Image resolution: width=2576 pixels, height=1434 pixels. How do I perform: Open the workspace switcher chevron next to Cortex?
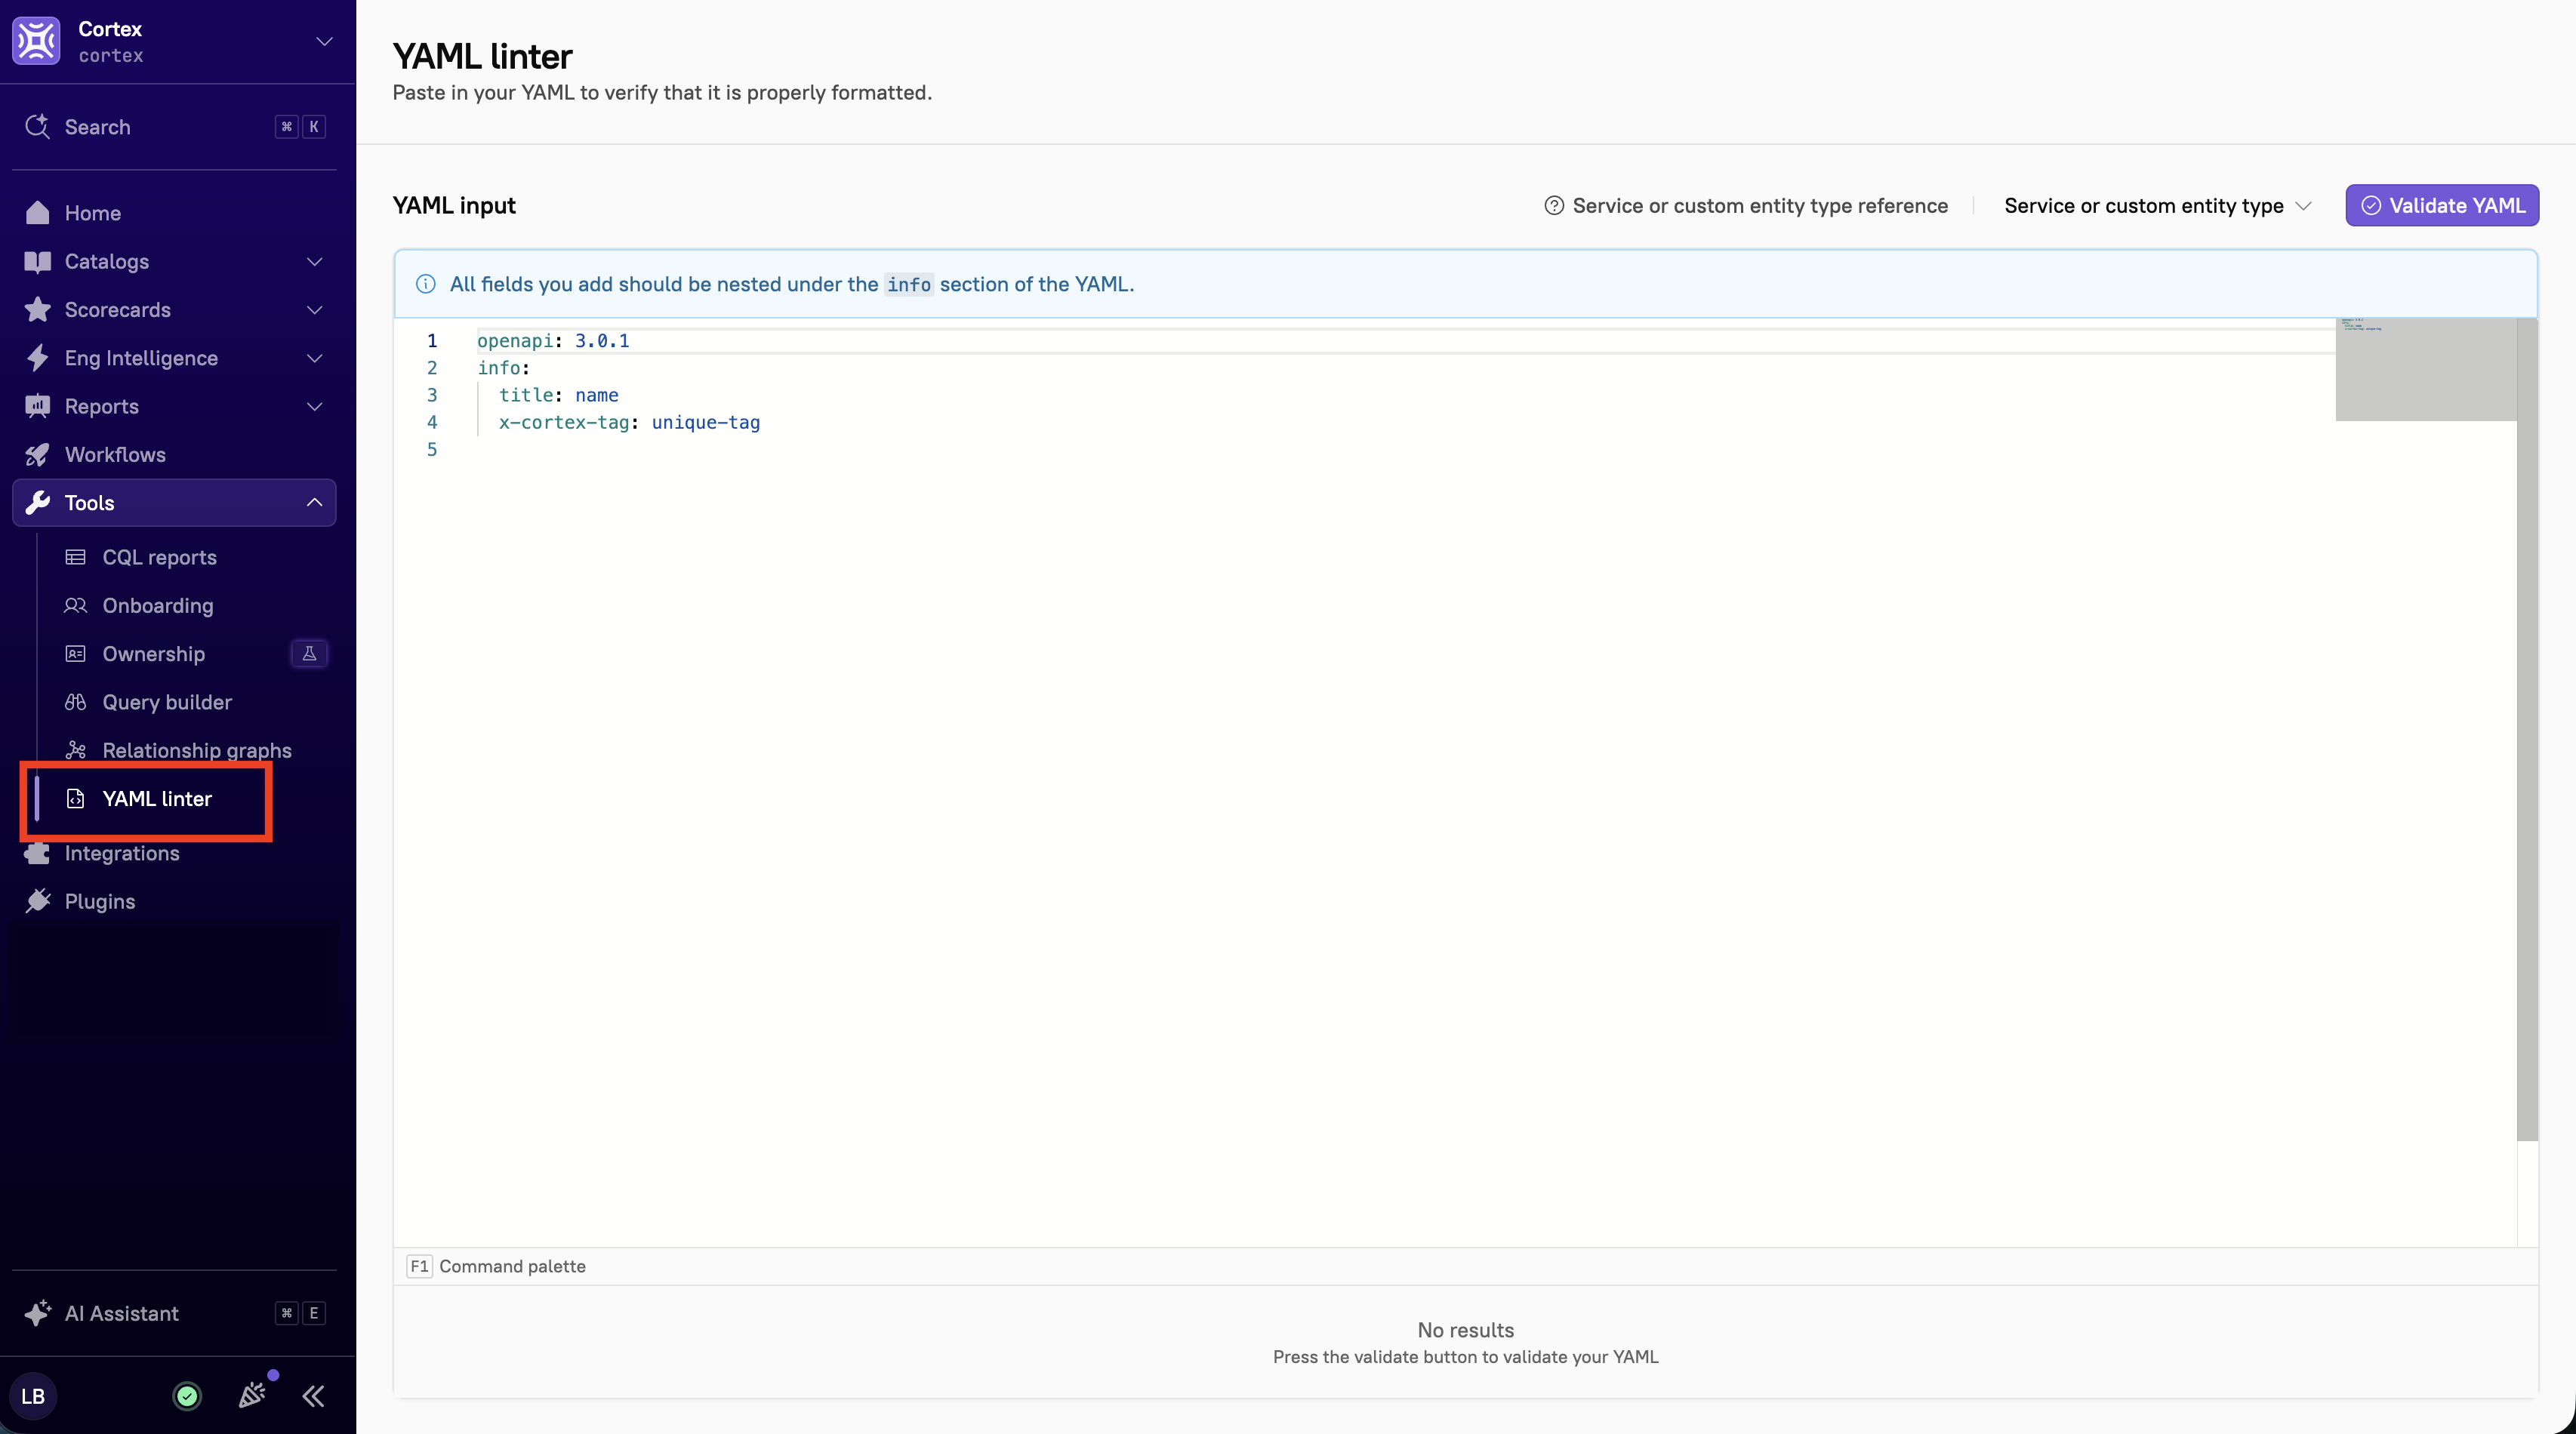(x=324, y=41)
